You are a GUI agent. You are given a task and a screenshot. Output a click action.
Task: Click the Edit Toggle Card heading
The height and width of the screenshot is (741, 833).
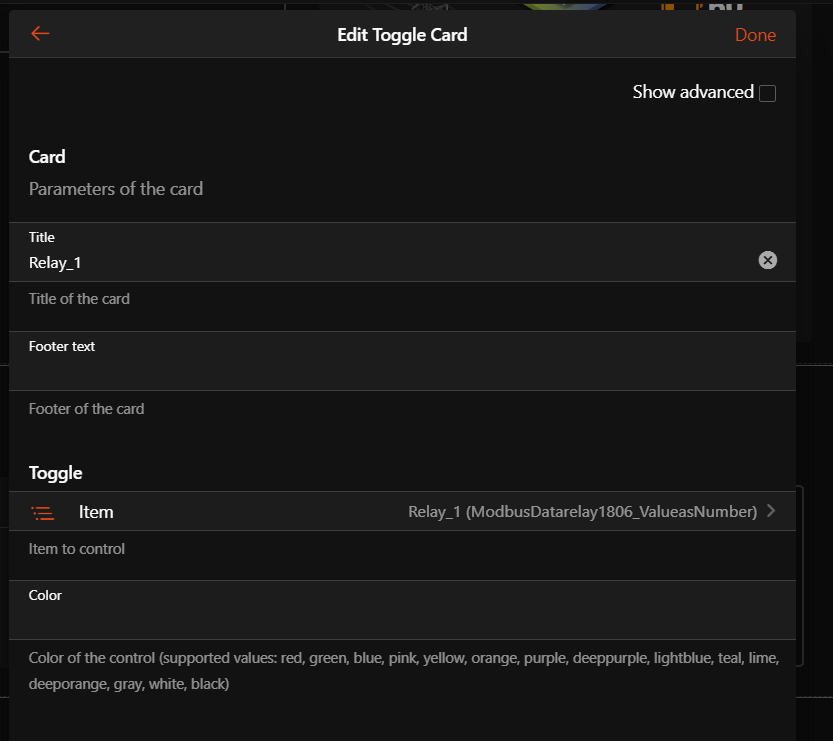[402, 35]
